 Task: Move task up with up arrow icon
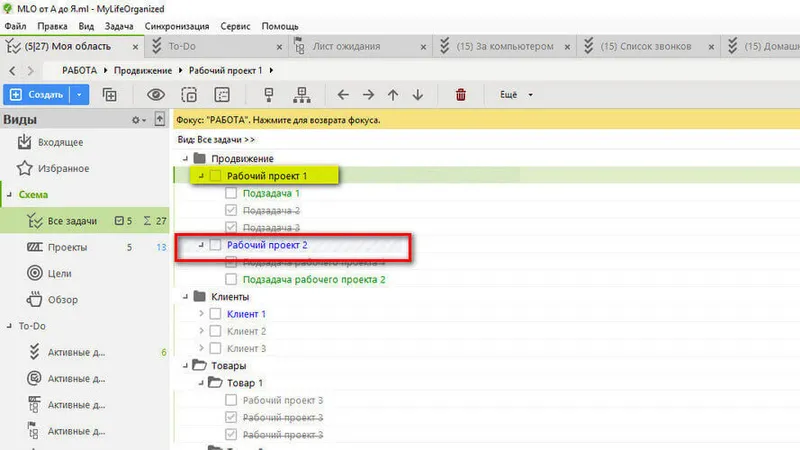click(x=393, y=94)
